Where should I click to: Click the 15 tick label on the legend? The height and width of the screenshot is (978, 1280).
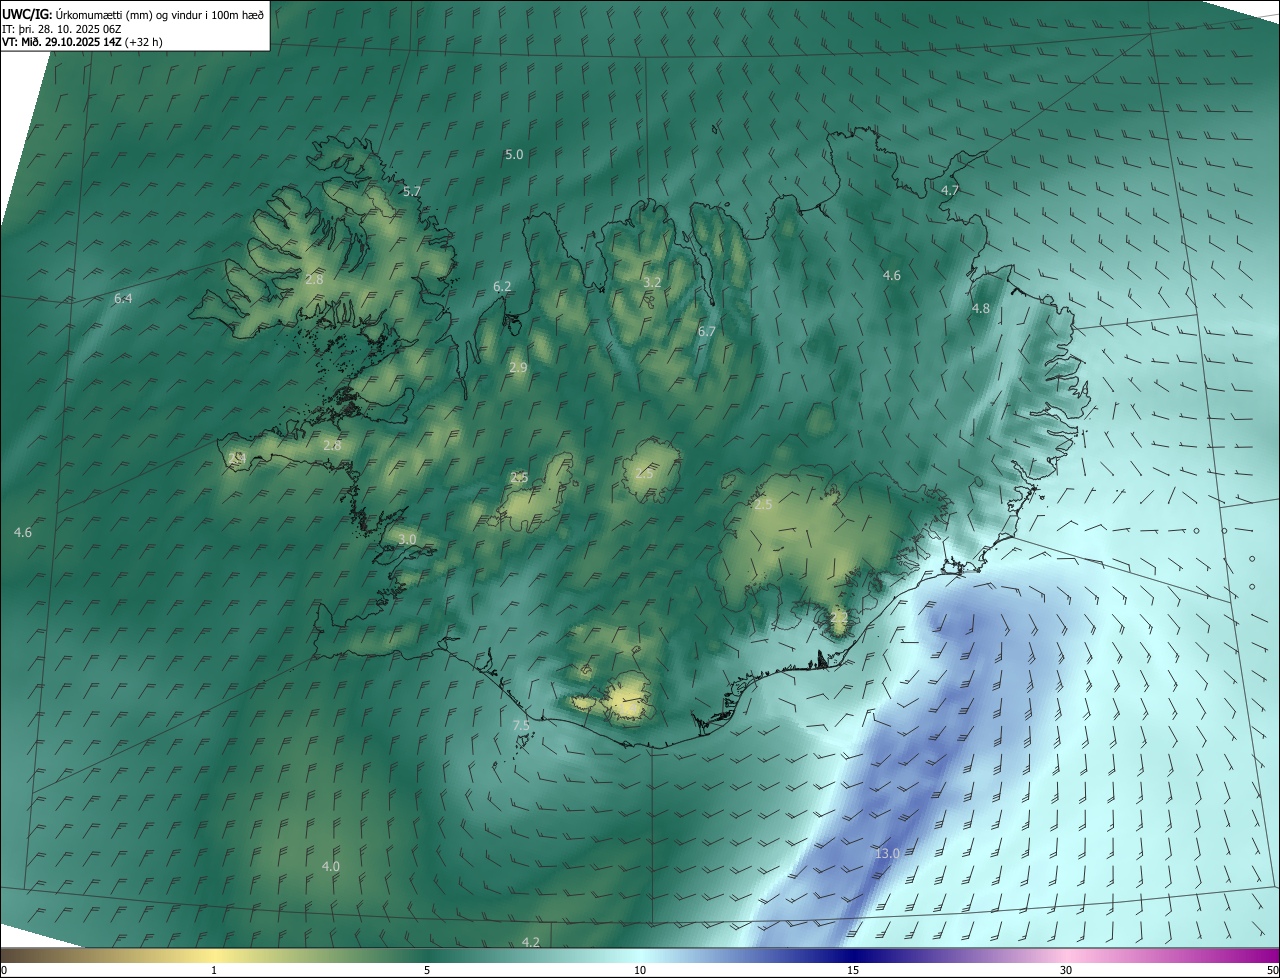point(853,970)
